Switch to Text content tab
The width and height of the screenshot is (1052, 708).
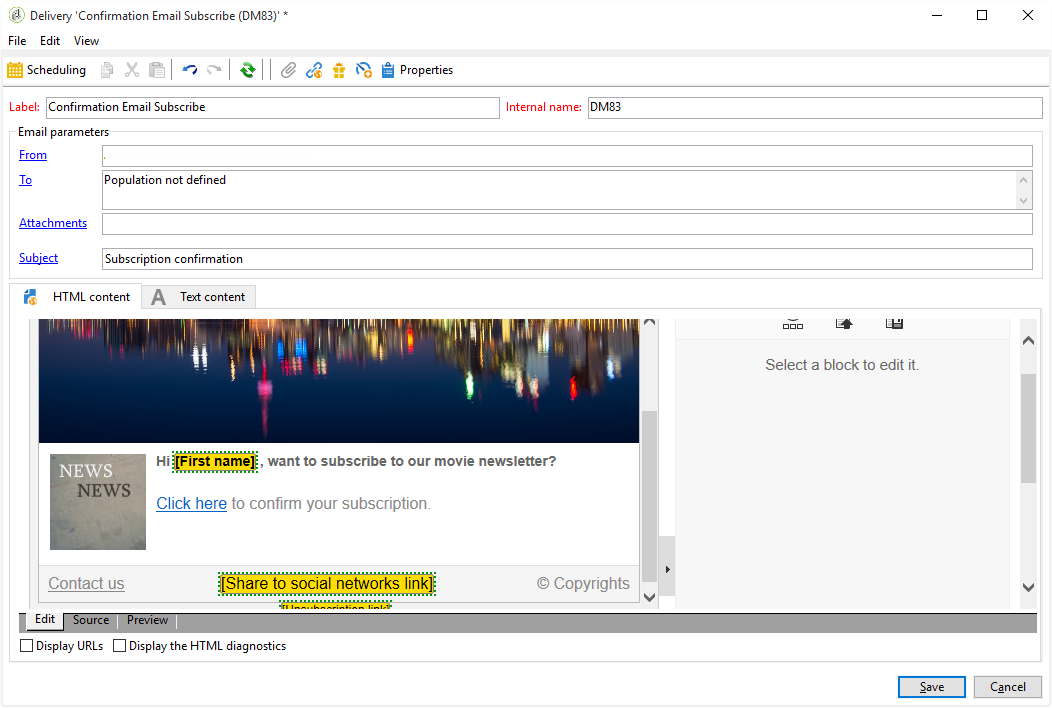click(199, 297)
